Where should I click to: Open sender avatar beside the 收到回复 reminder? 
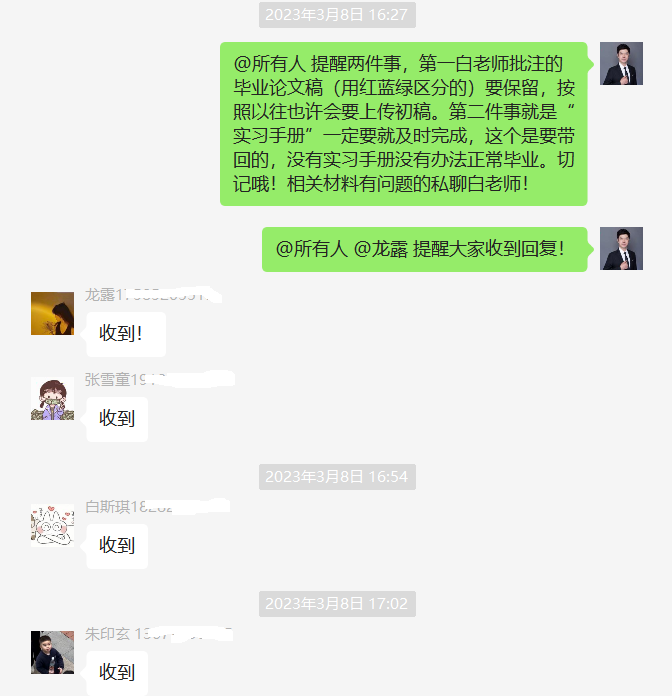(x=621, y=249)
